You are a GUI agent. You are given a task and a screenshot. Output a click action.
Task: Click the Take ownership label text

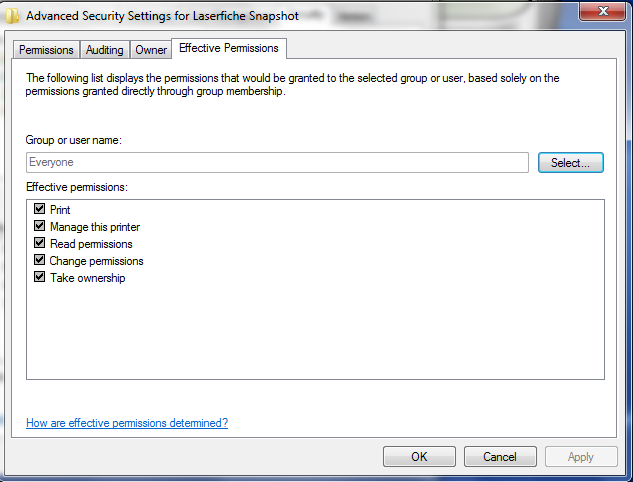pos(87,278)
